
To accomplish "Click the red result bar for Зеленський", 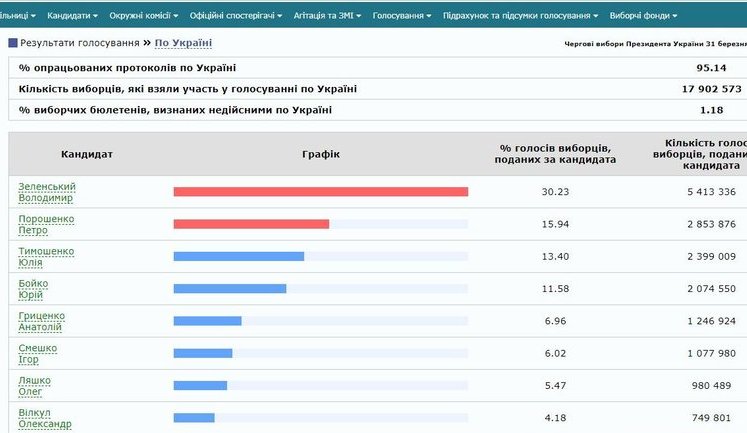I will coord(321,191).
